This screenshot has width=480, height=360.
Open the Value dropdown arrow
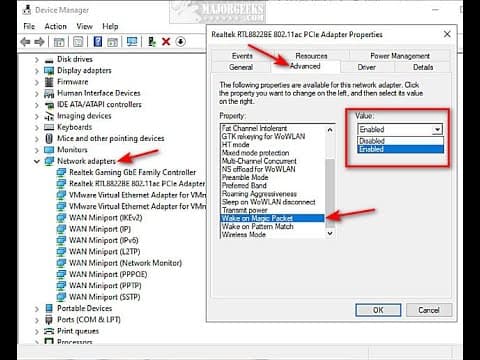(x=437, y=129)
